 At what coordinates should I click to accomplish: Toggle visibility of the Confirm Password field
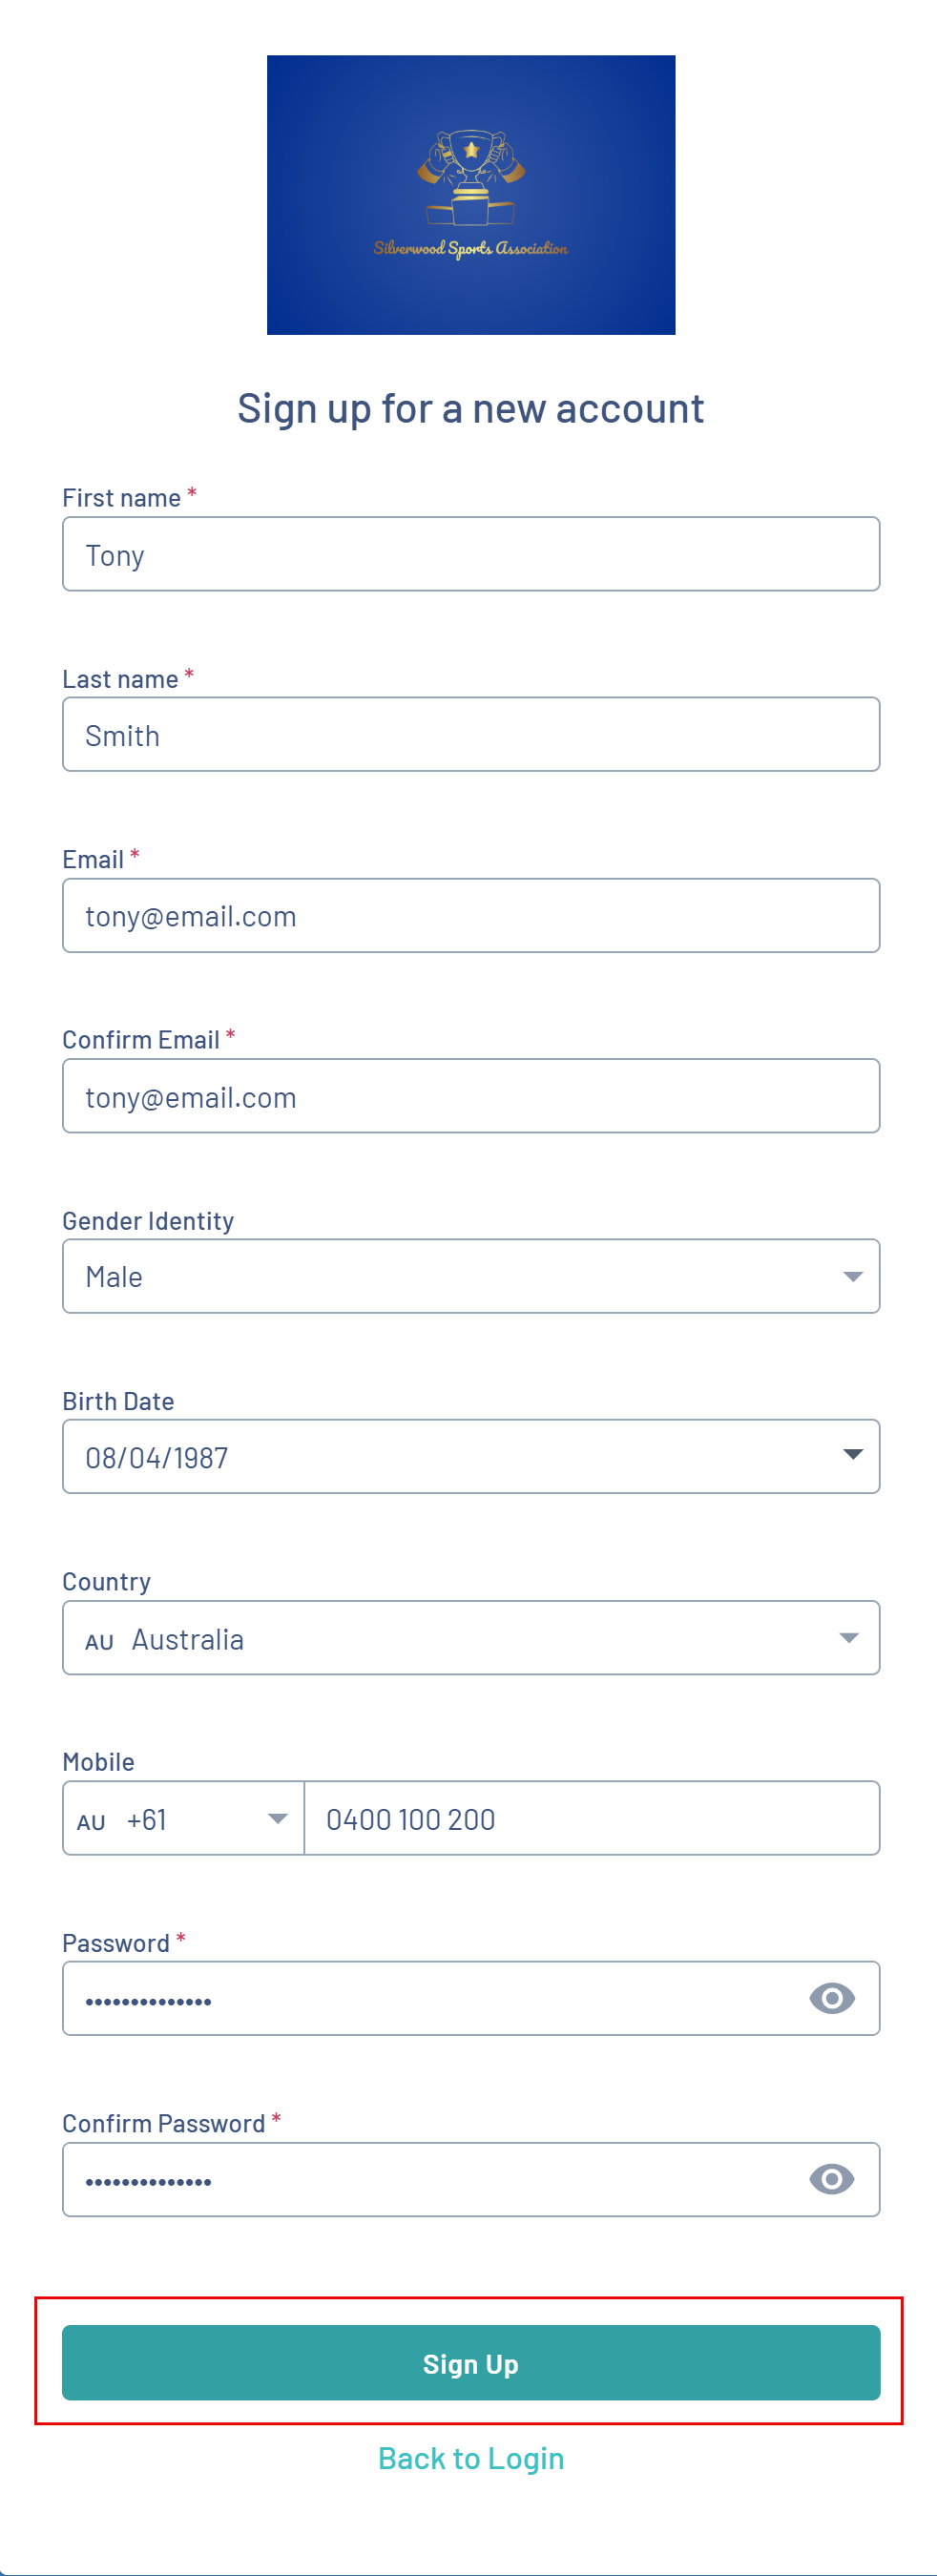831,2179
